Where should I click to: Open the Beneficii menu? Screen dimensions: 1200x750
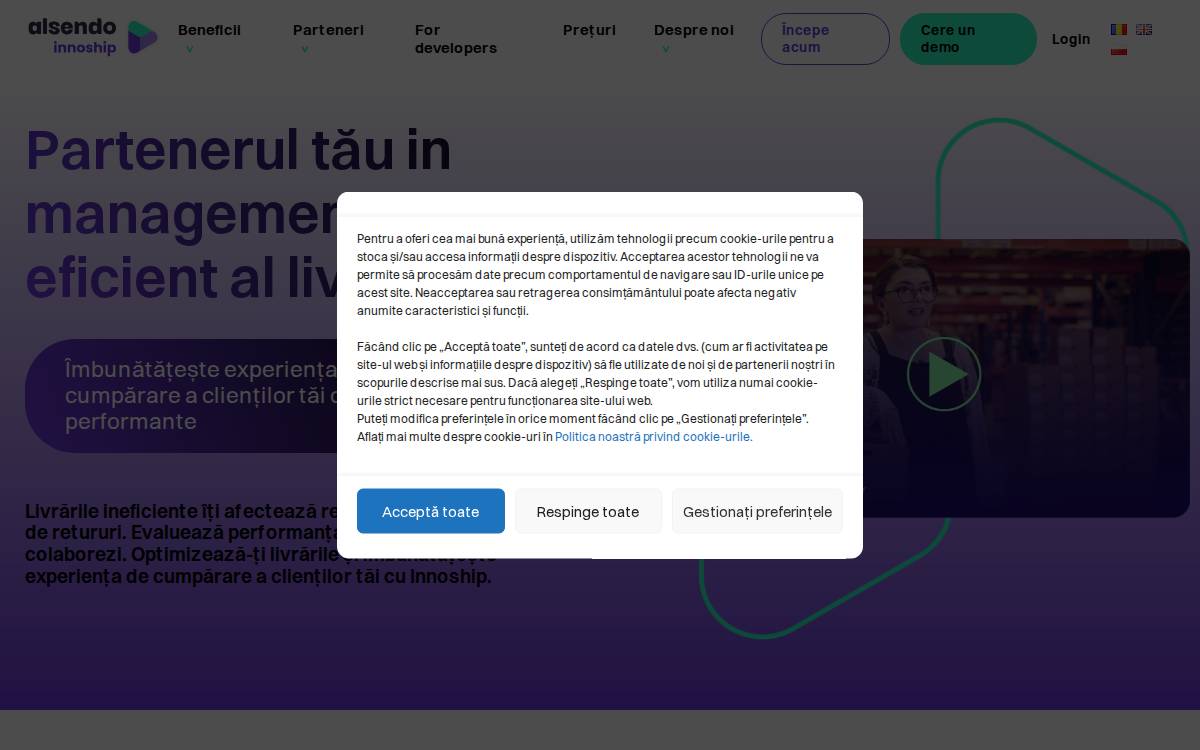pos(209,30)
